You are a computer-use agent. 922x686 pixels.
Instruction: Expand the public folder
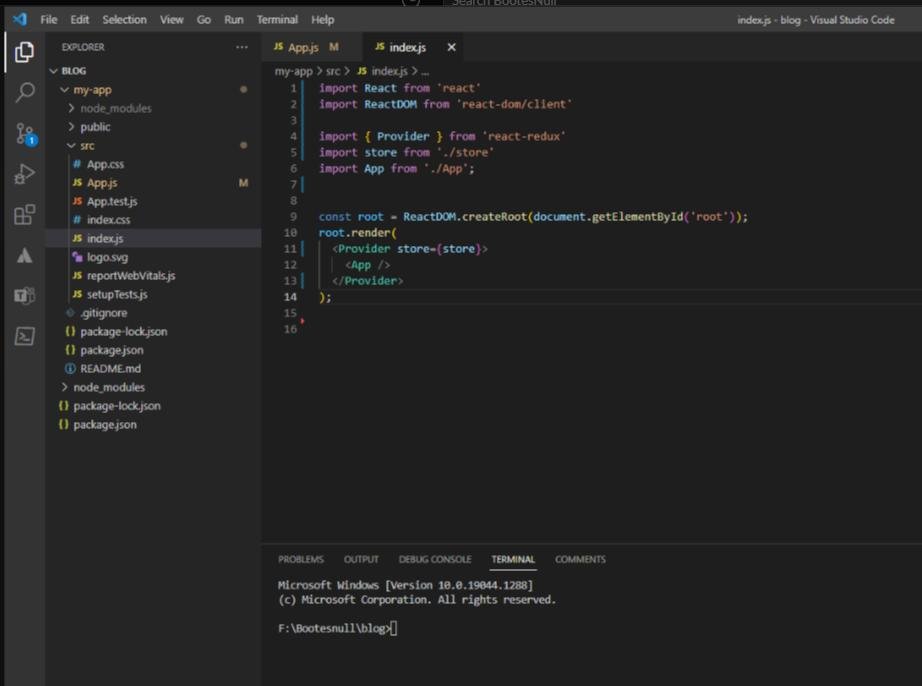click(x=95, y=127)
